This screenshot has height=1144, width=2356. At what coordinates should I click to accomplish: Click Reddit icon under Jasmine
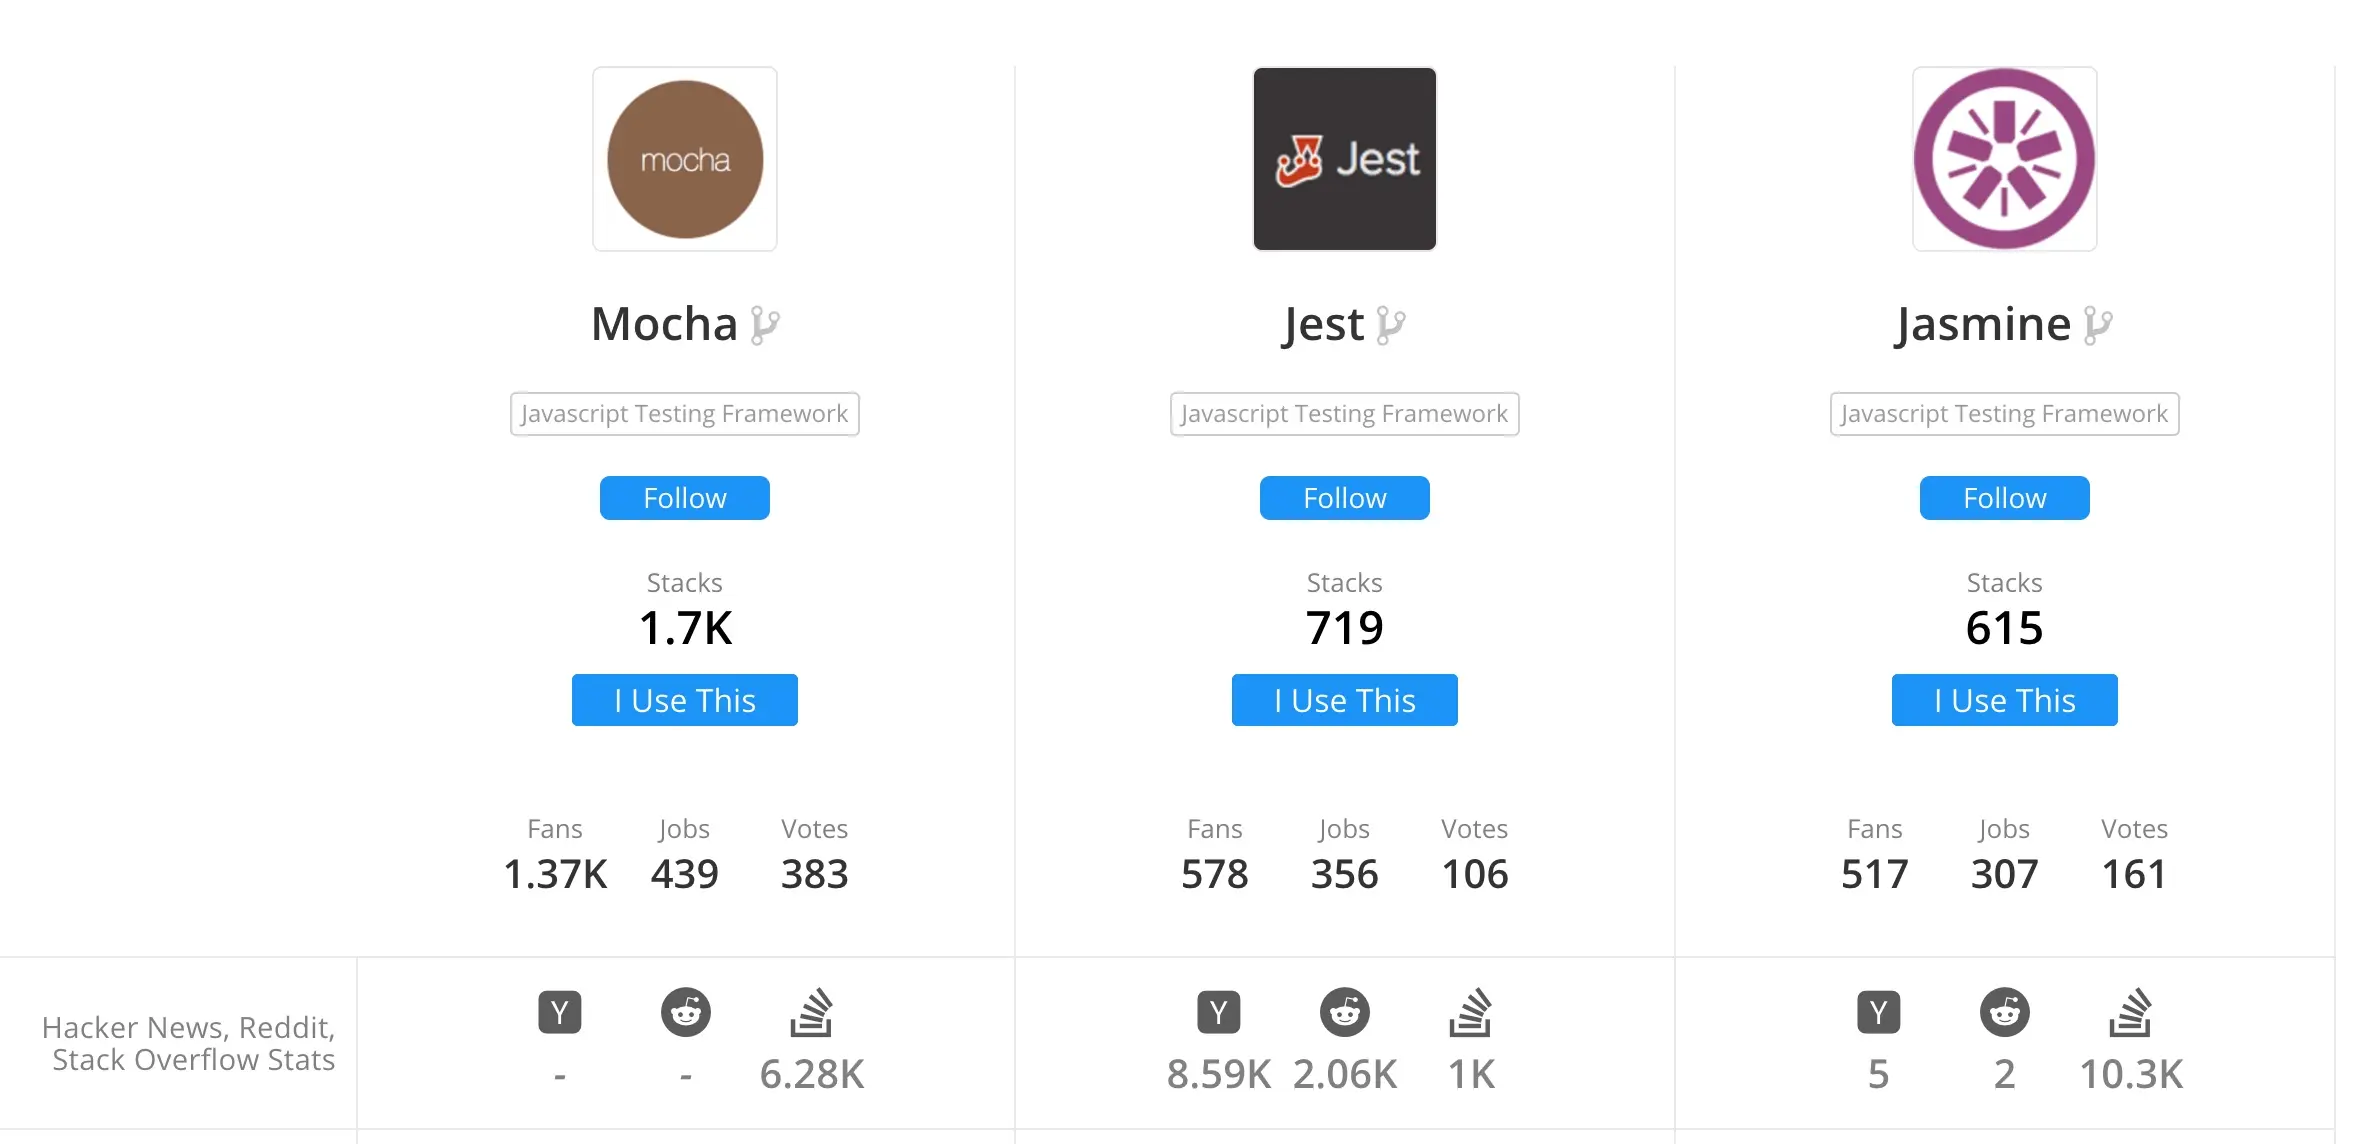pyautogui.click(x=2004, y=1012)
